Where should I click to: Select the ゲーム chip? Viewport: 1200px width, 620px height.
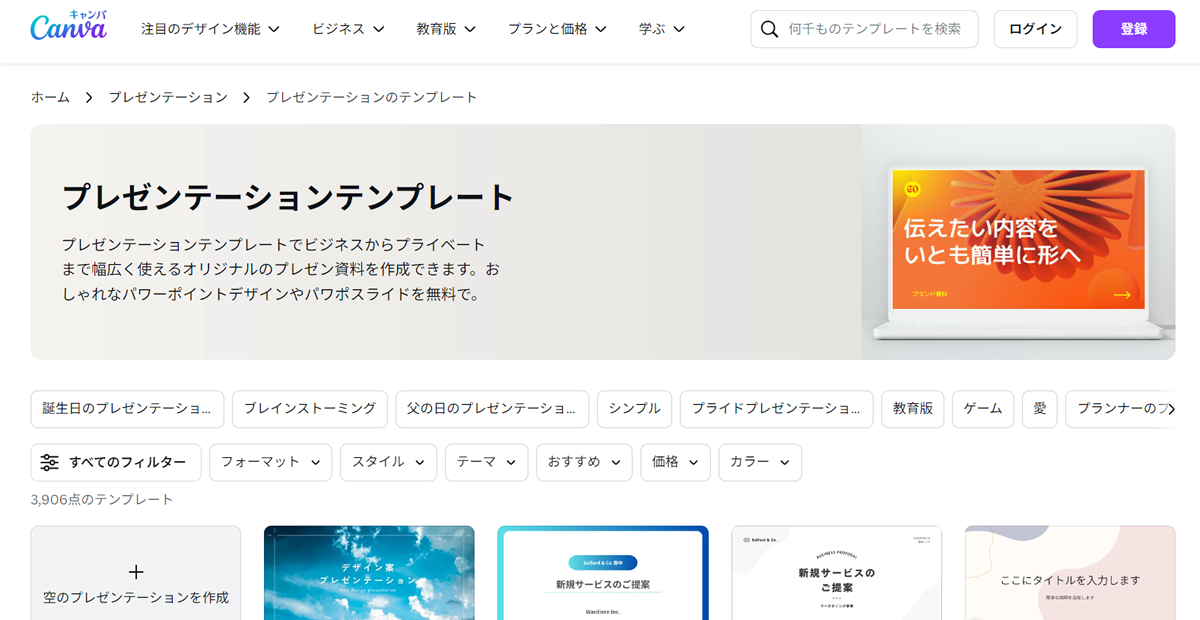(983, 409)
